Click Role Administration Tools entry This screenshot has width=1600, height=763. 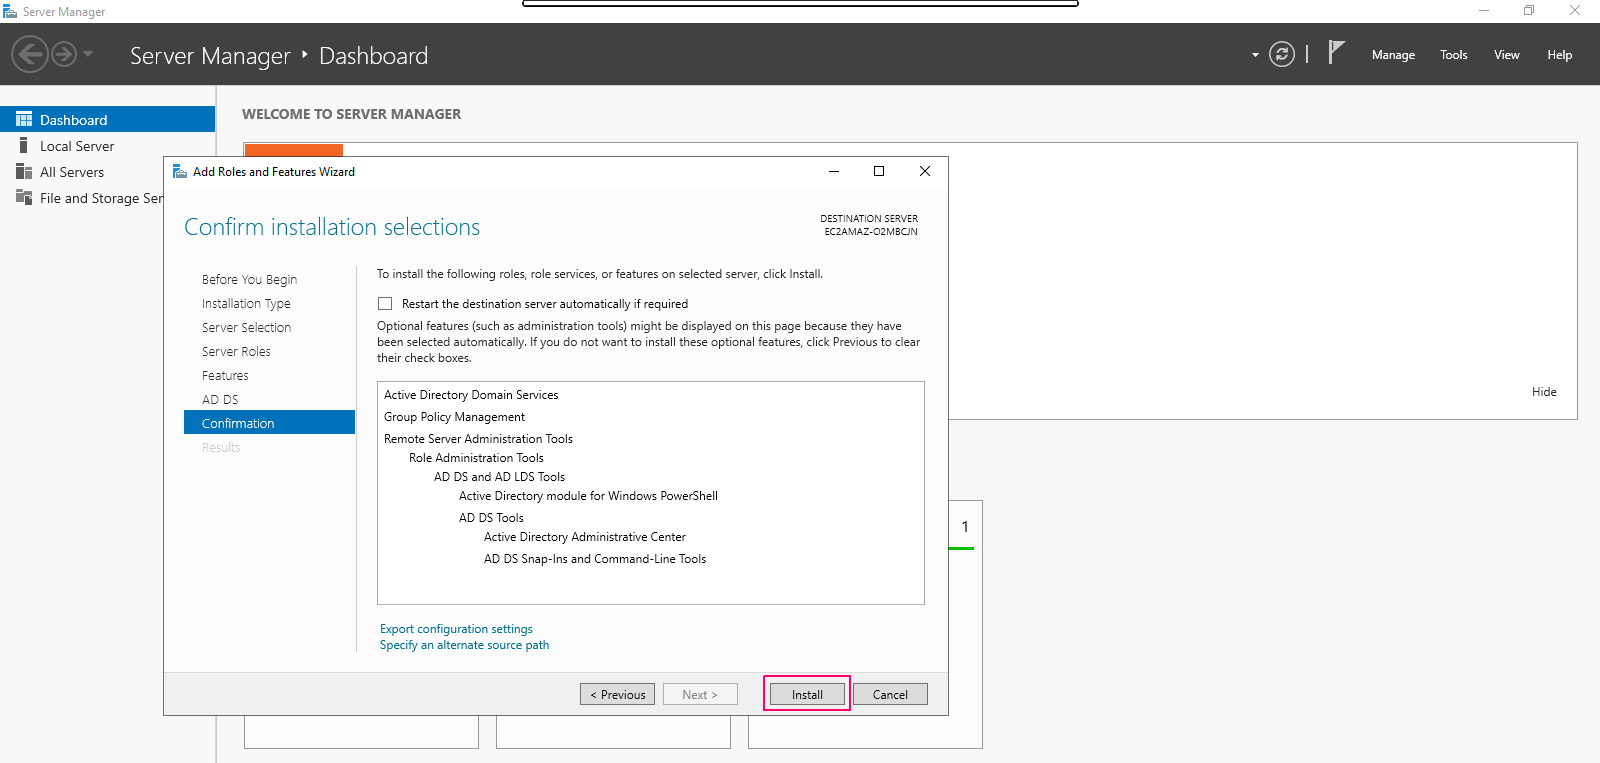click(x=476, y=458)
